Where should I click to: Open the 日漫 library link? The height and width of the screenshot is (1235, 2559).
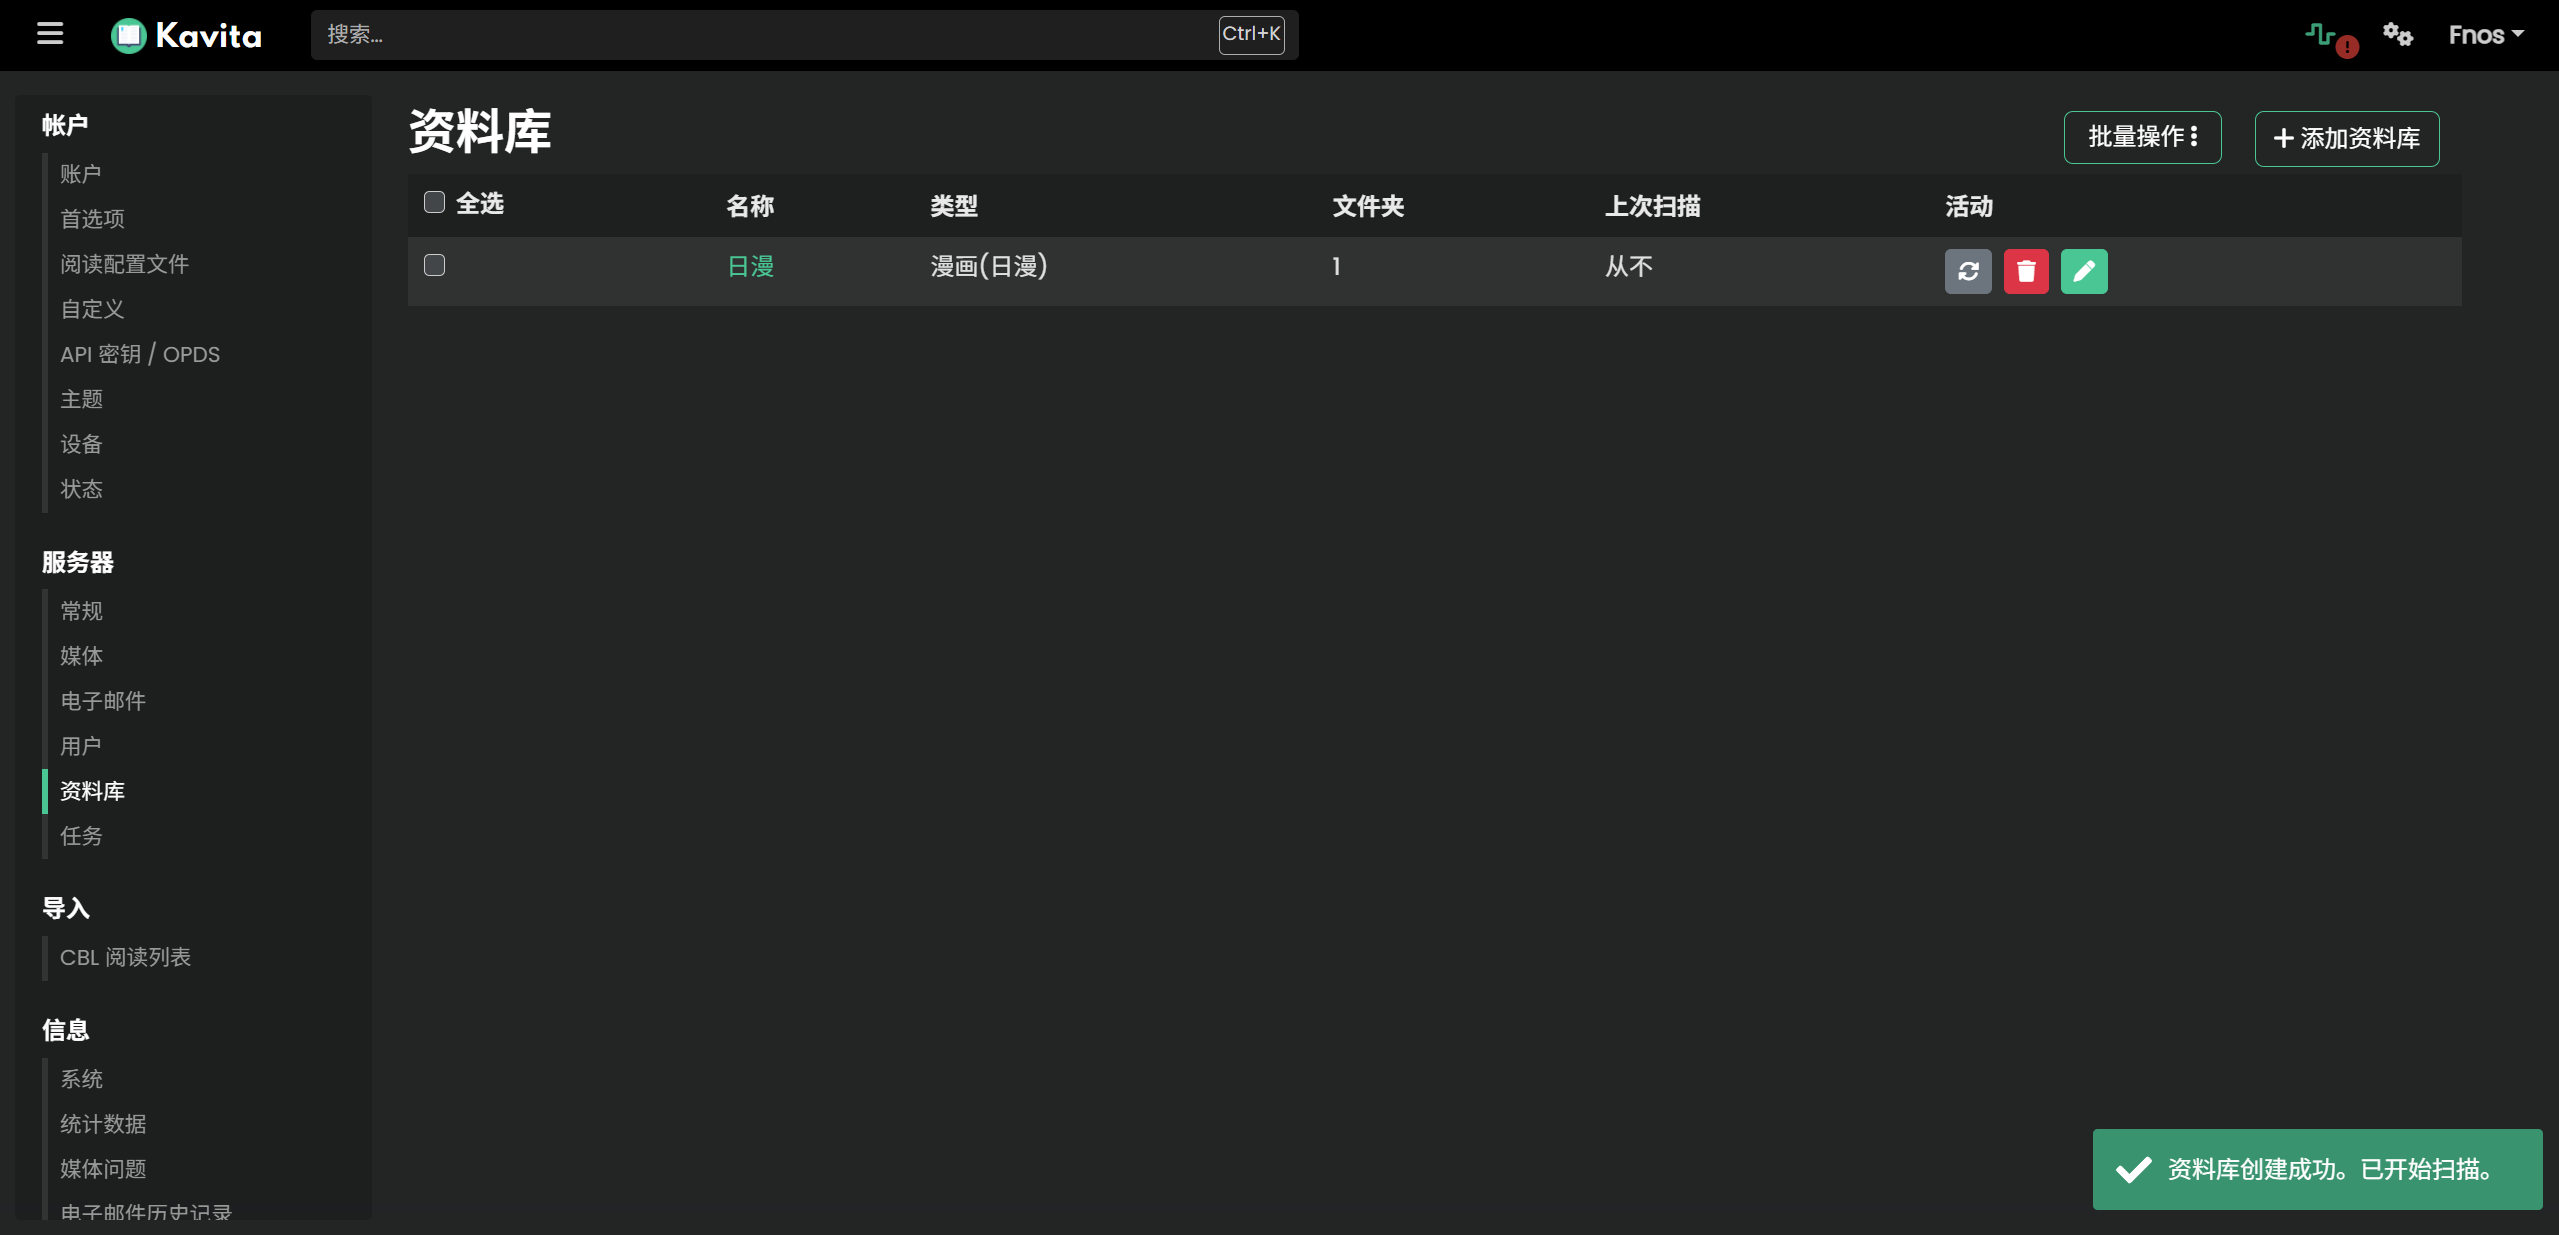tap(750, 266)
